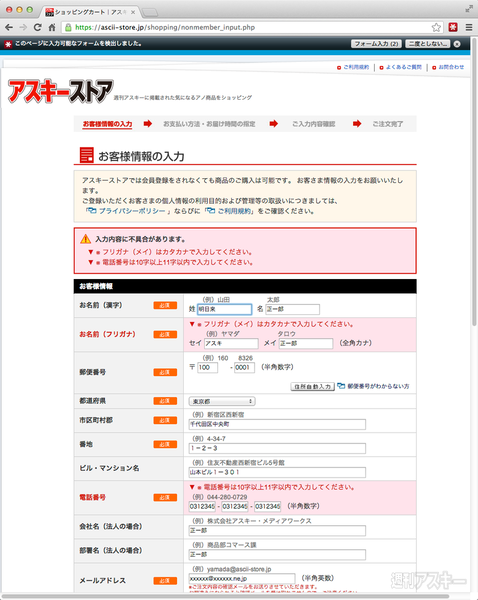478x600 pixels.
Task: Click the first phone number field
Action: pos(202,506)
